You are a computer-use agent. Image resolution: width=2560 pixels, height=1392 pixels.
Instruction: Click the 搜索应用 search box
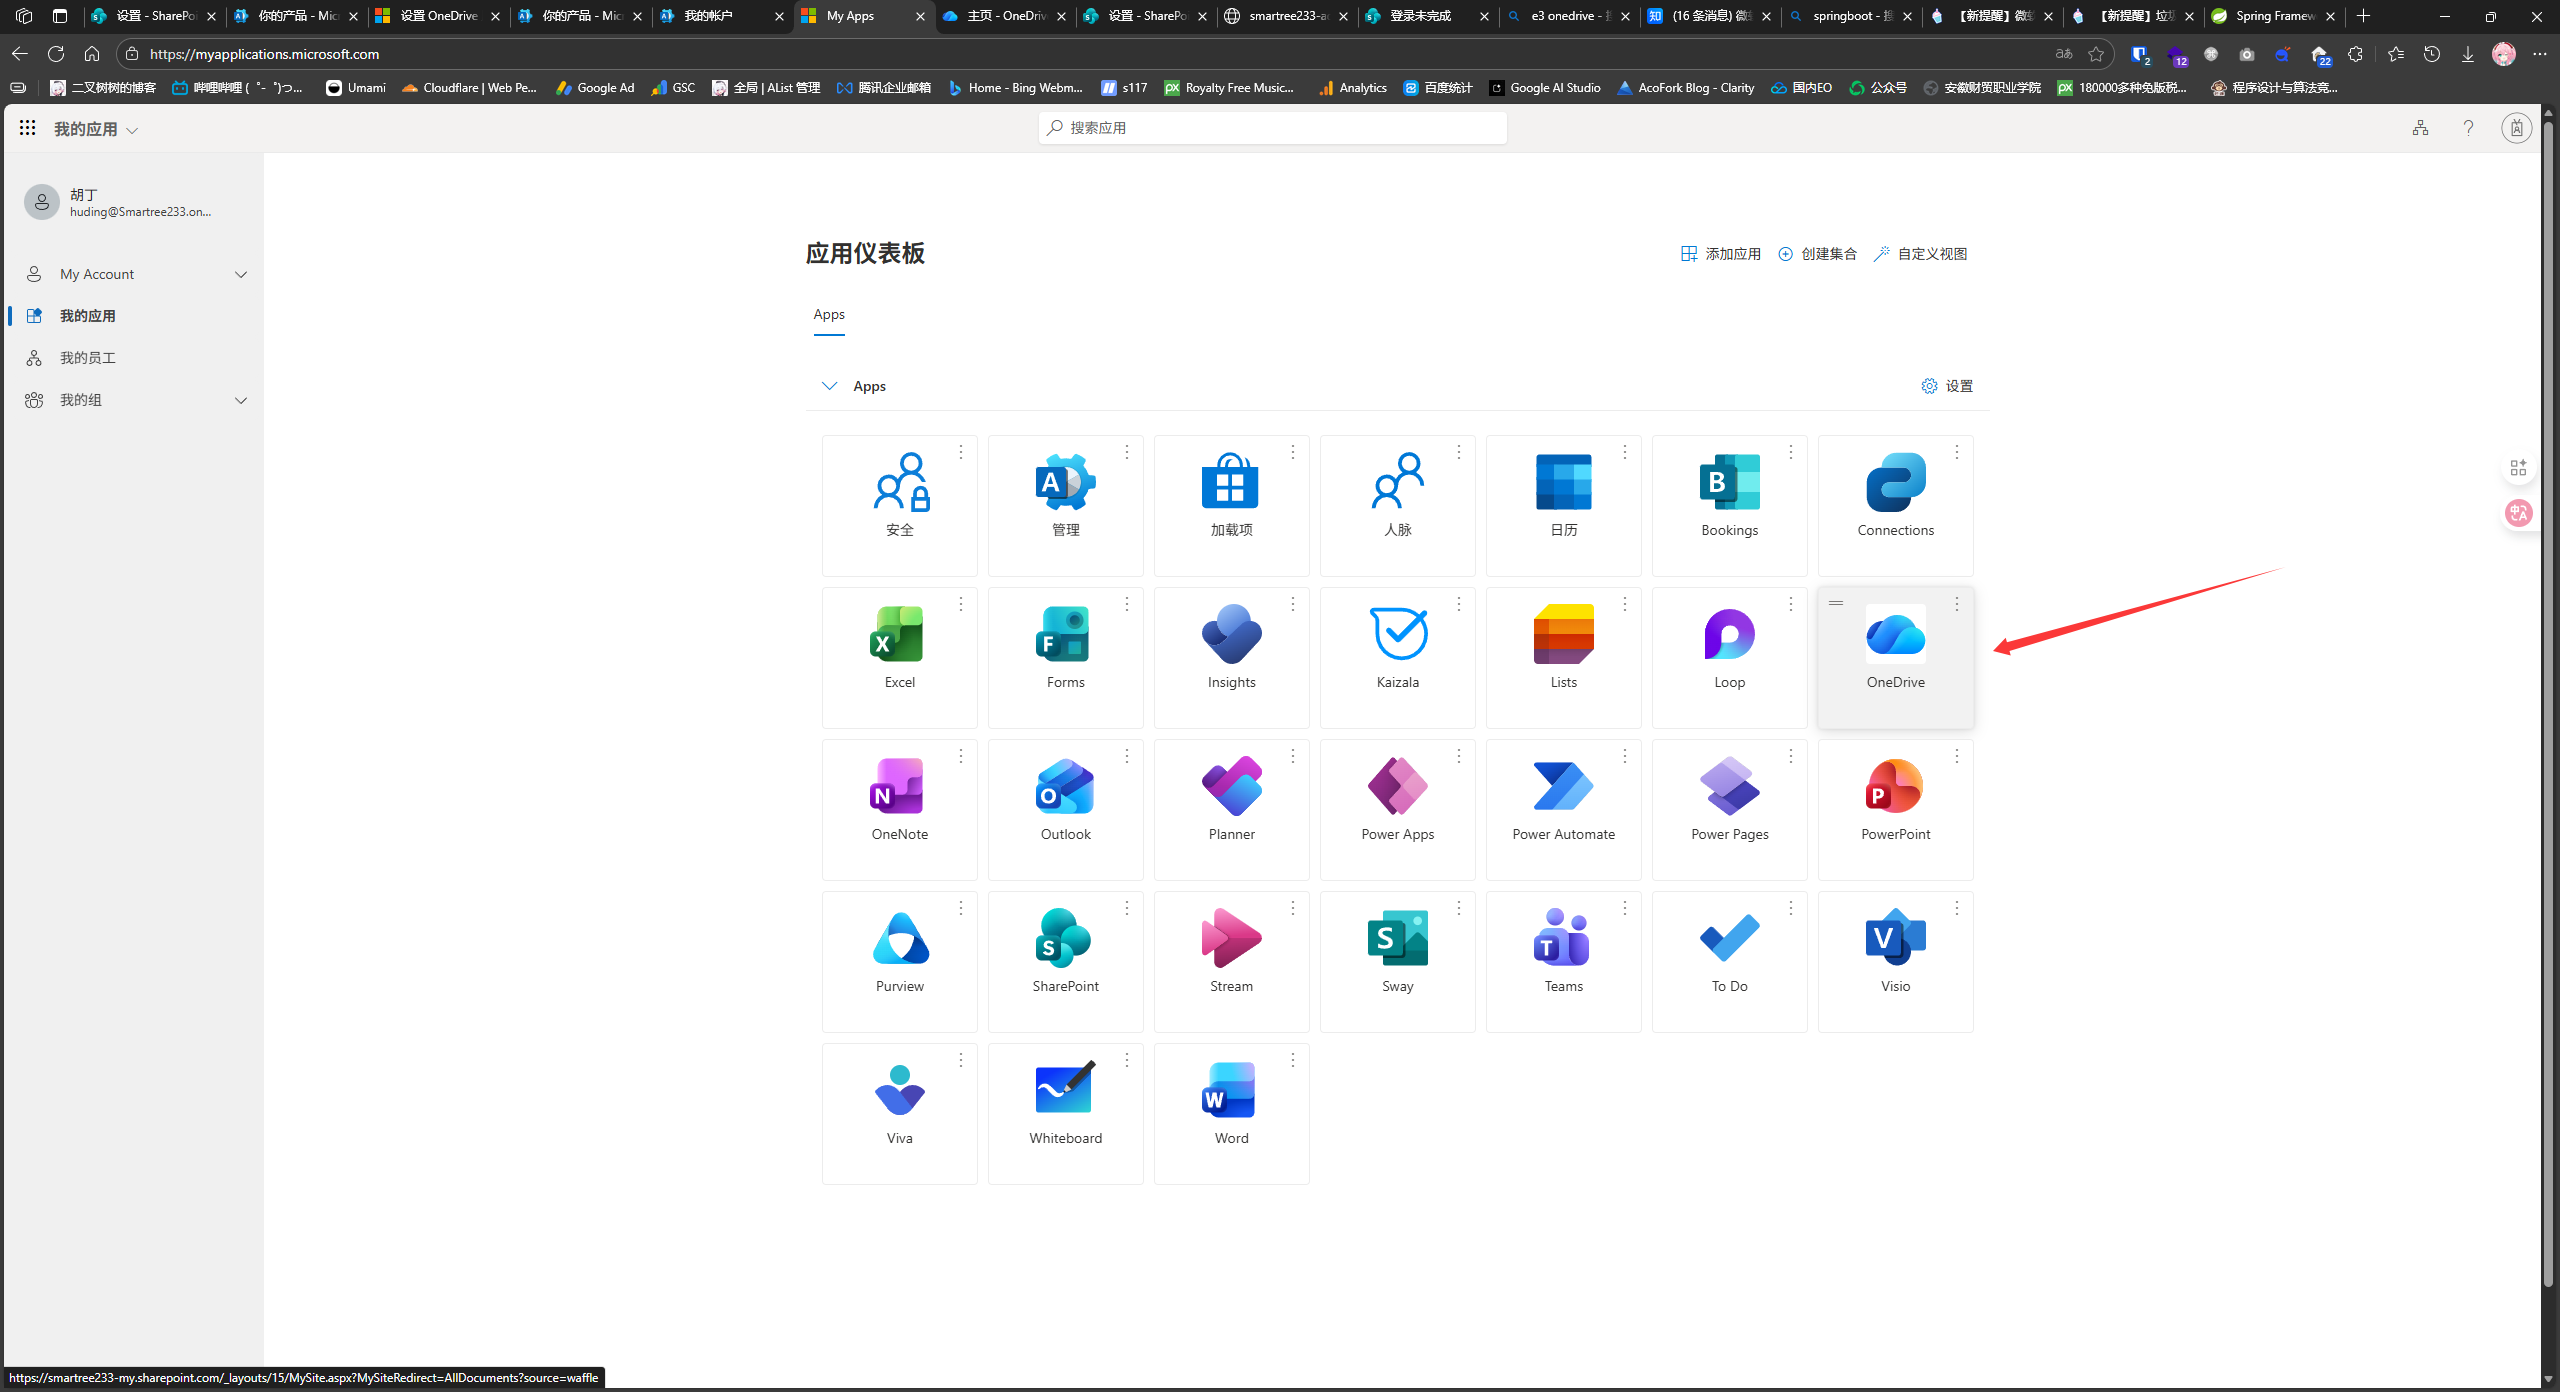pyautogui.click(x=1272, y=128)
